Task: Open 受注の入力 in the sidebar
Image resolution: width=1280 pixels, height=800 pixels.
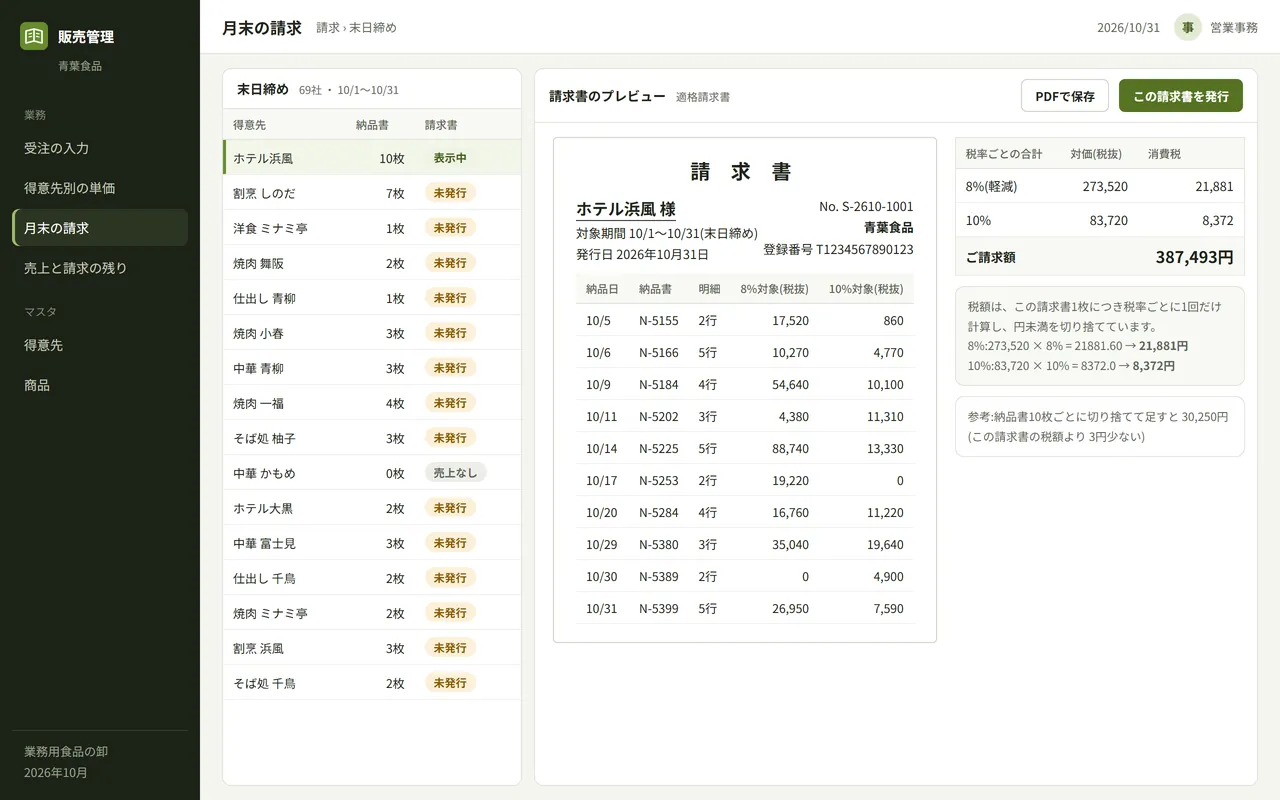Action: [x=100, y=148]
